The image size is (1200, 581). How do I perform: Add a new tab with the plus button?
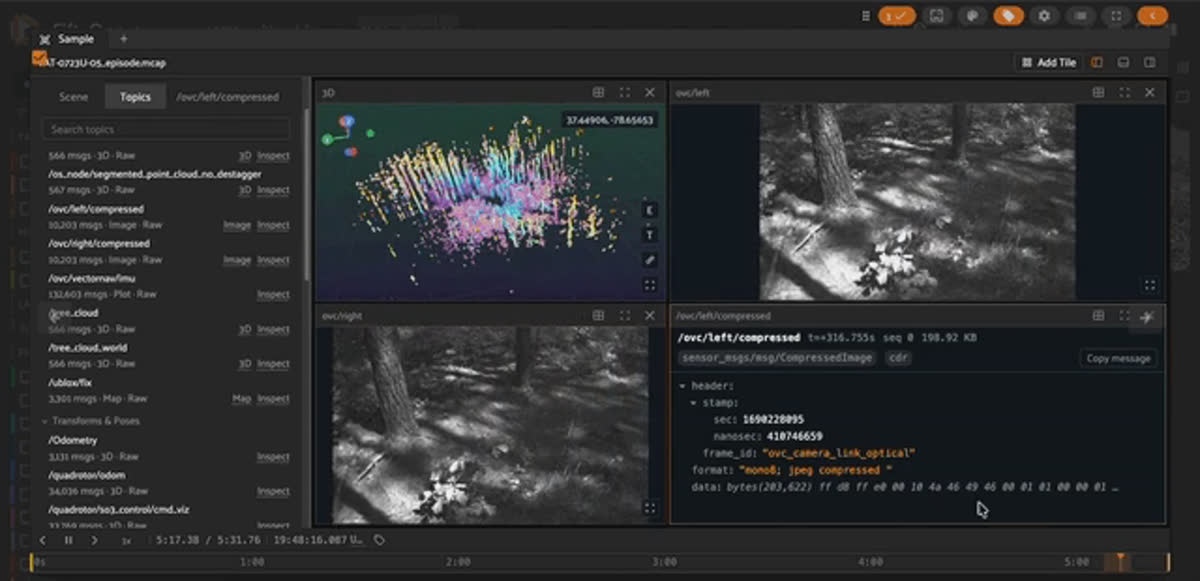(123, 39)
